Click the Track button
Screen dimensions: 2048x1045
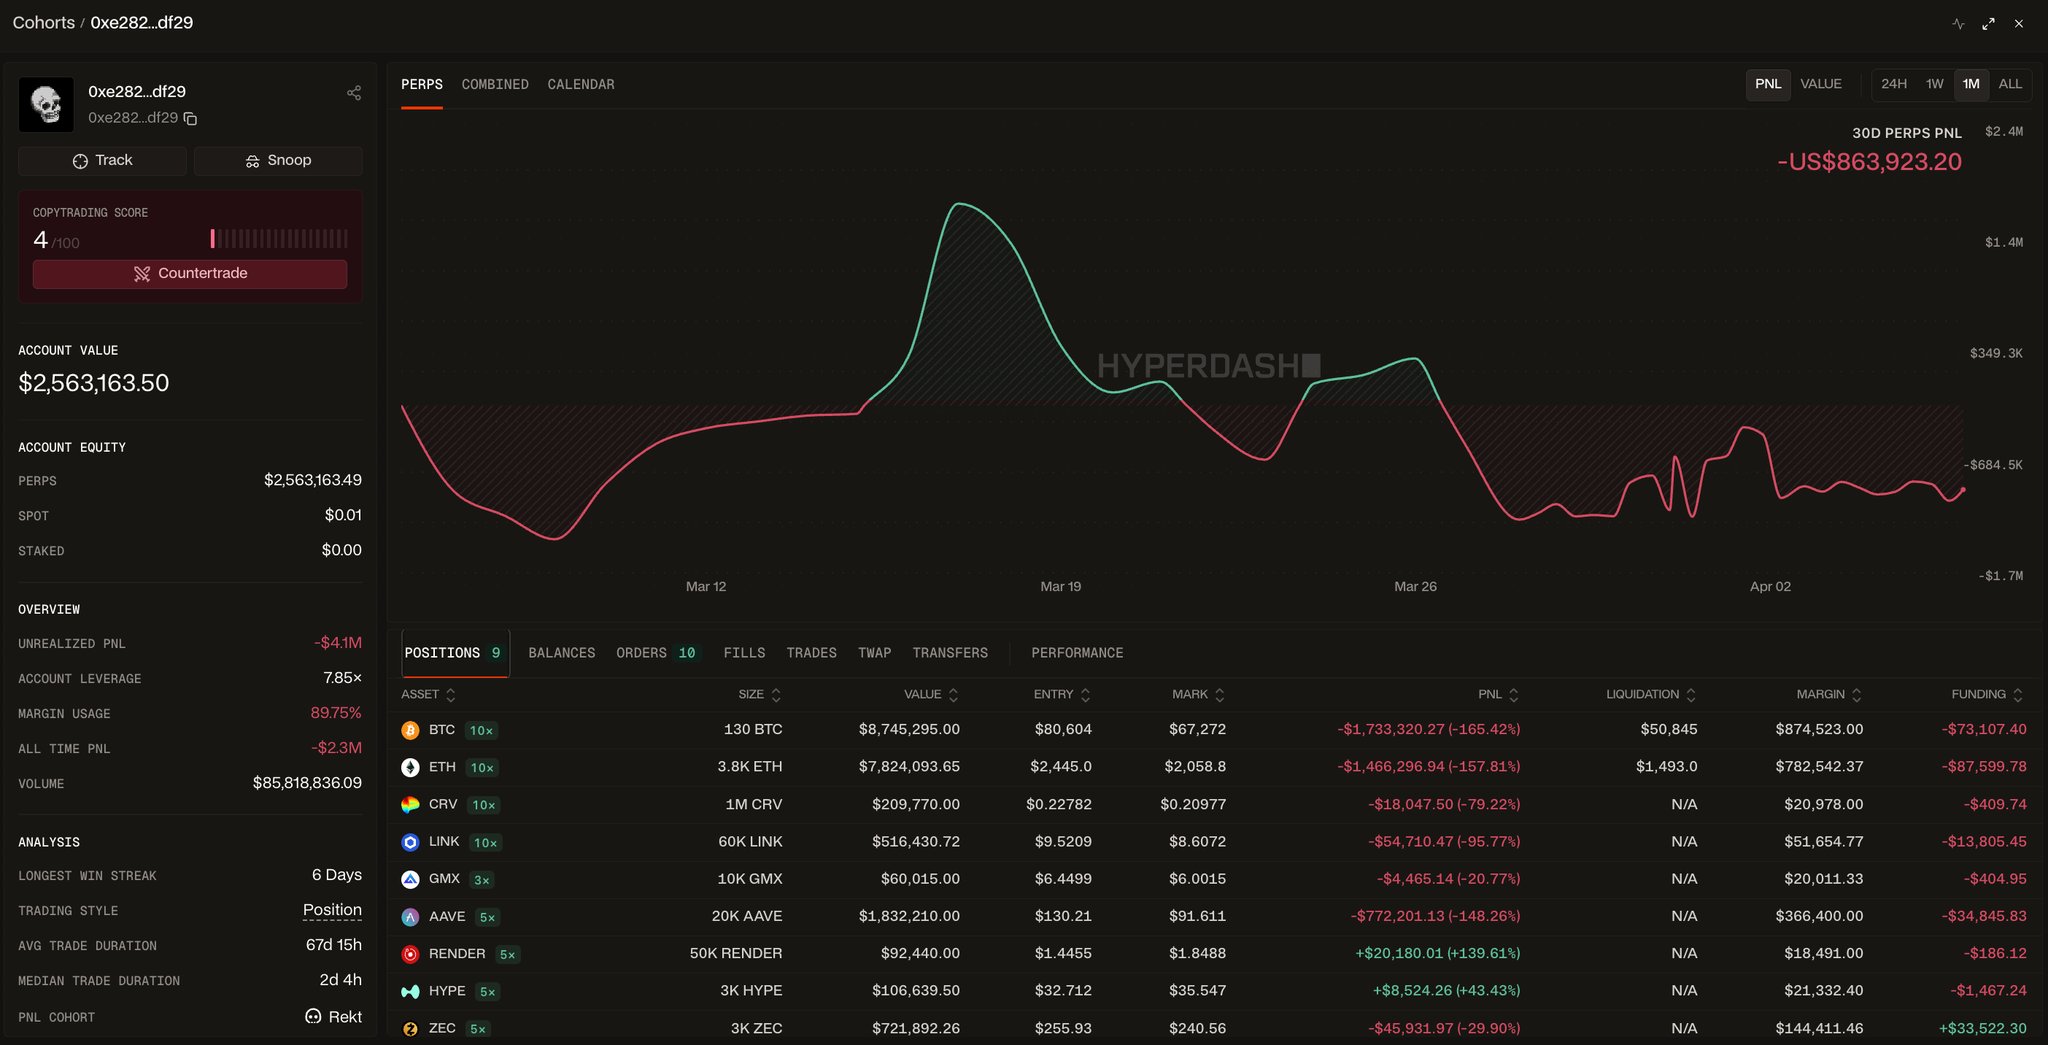pos(102,161)
